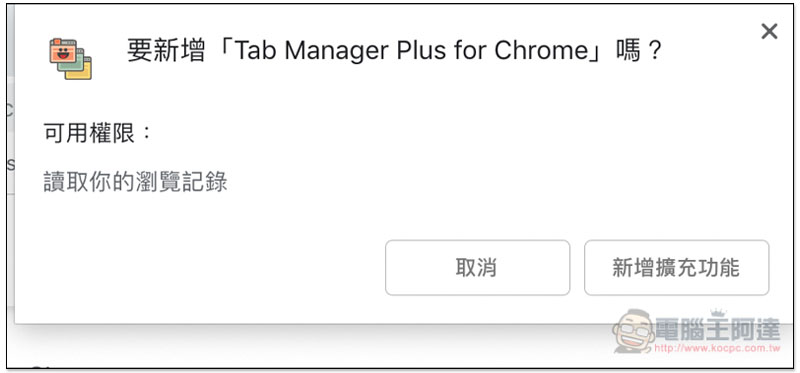Confirm with the 新增擴充功能 button

676,268
